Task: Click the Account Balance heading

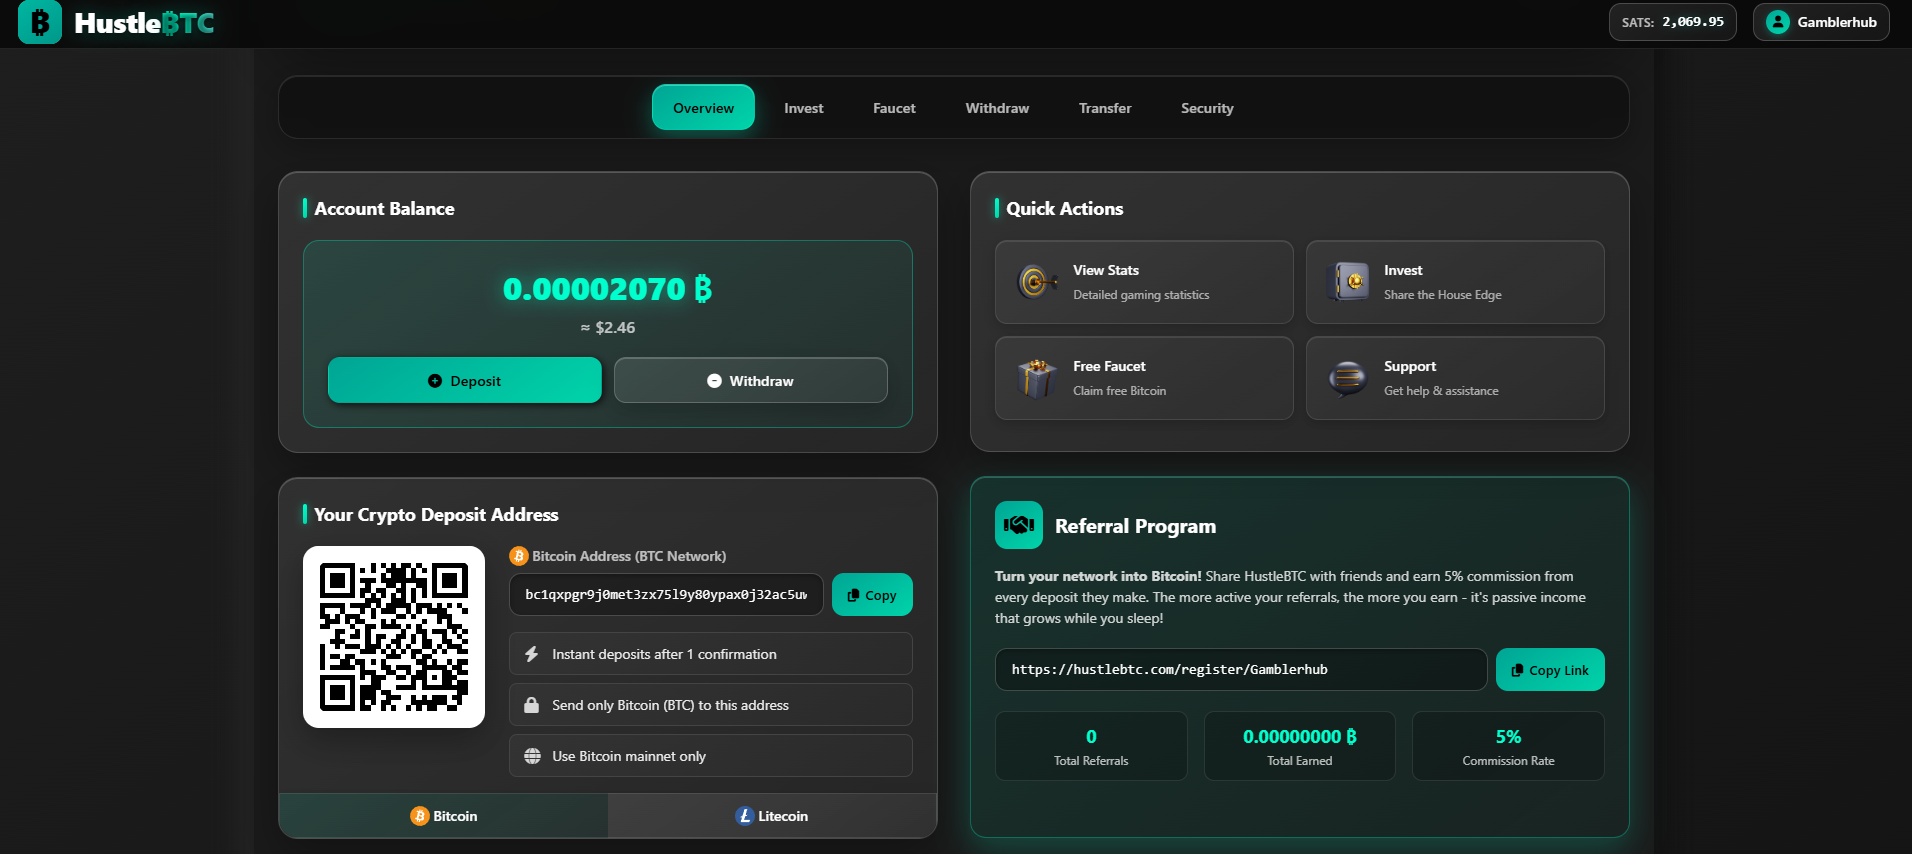Action: [384, 208]
